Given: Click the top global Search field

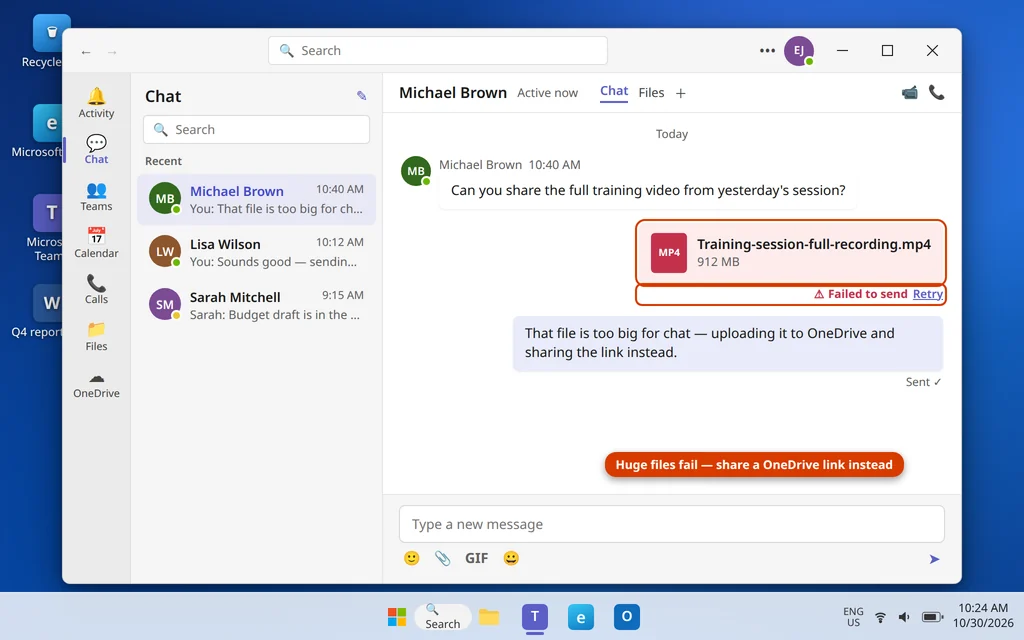Looking at the screenshot, I should point(438,50).
